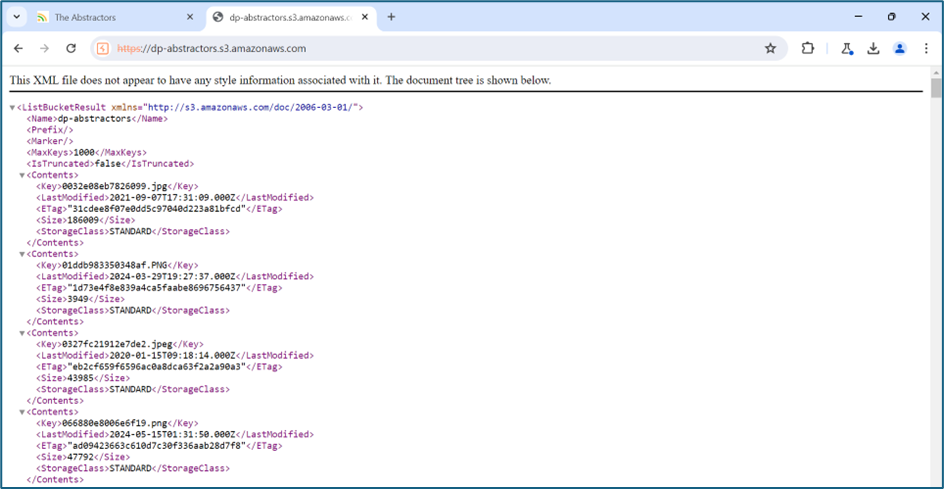Image resolution: width=944 pixels, height=489 pixels.
Task: Click the date 2021-09-07T17:31:09.000Z
Action: (172, 198)
